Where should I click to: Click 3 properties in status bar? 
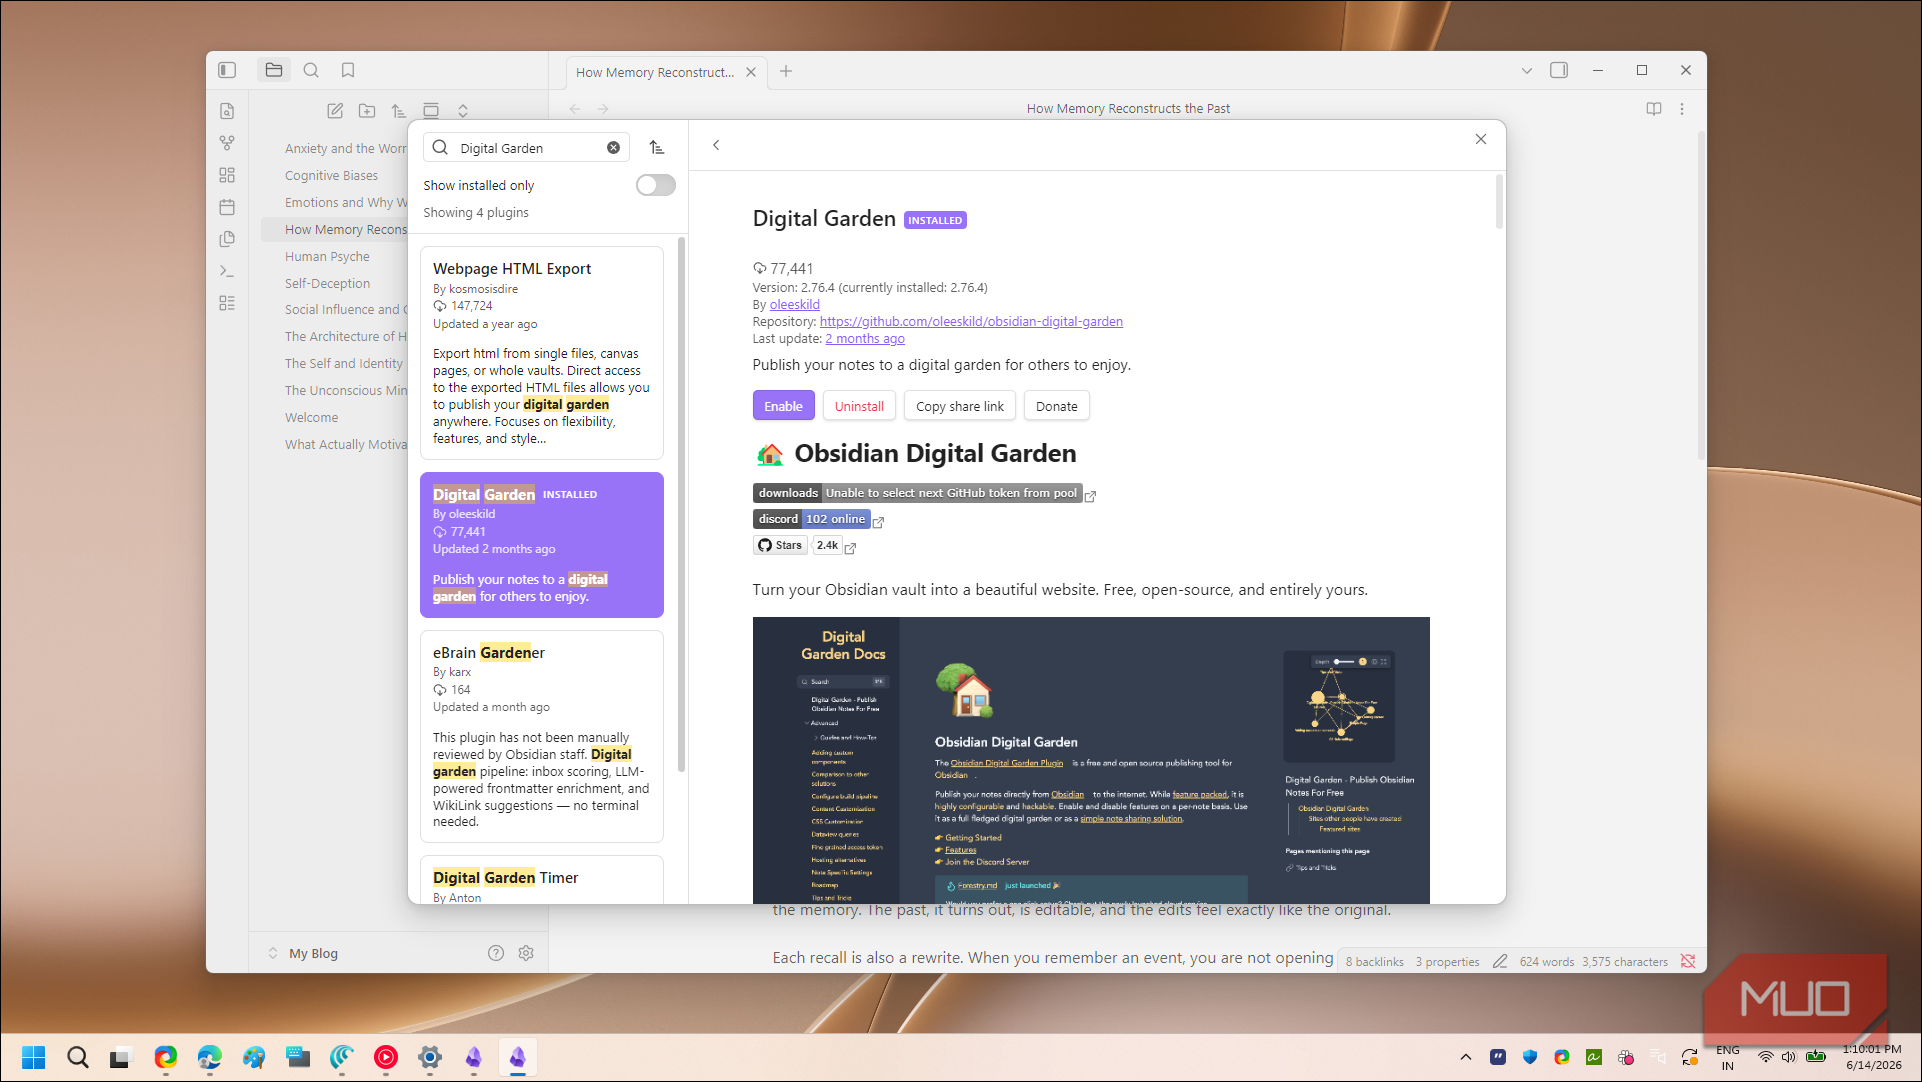(x=1447, y=962)
